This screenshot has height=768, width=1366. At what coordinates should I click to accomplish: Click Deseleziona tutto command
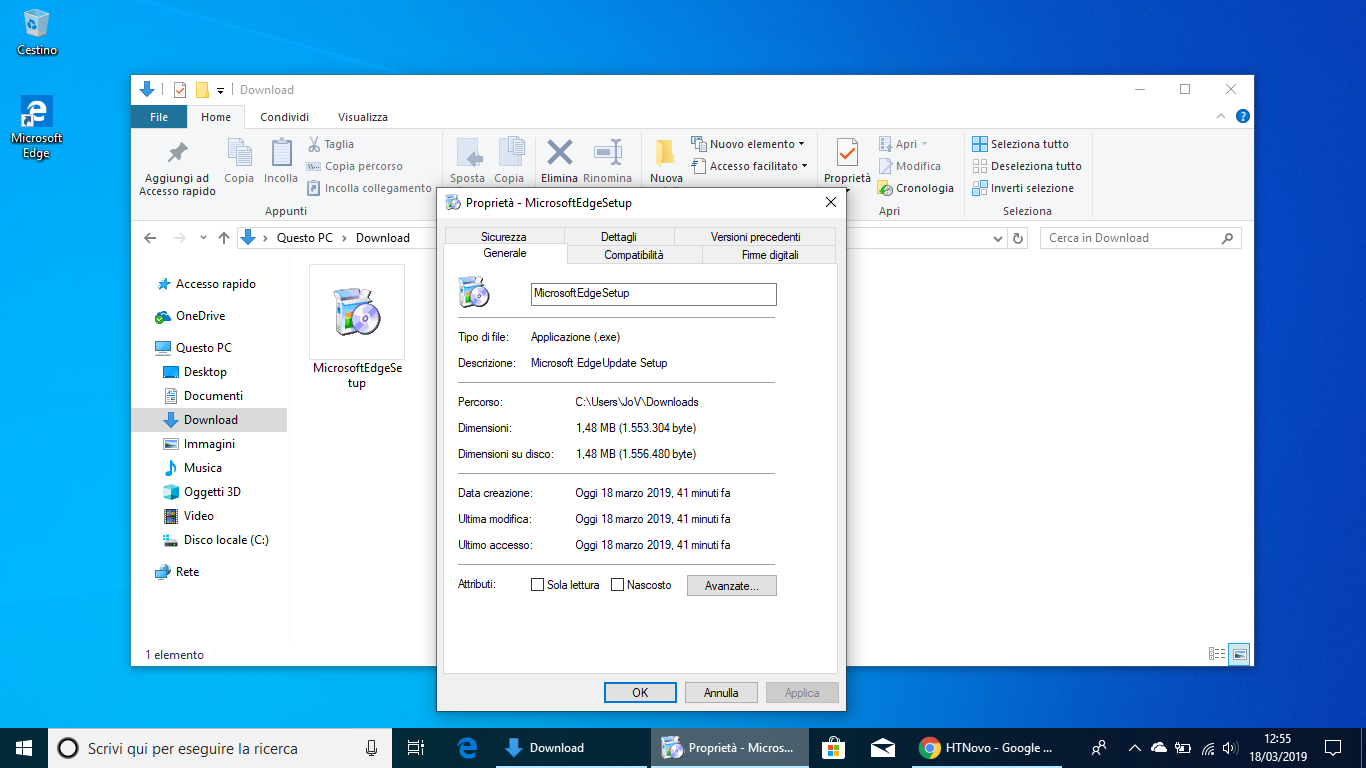click(x=1027, y=166)
